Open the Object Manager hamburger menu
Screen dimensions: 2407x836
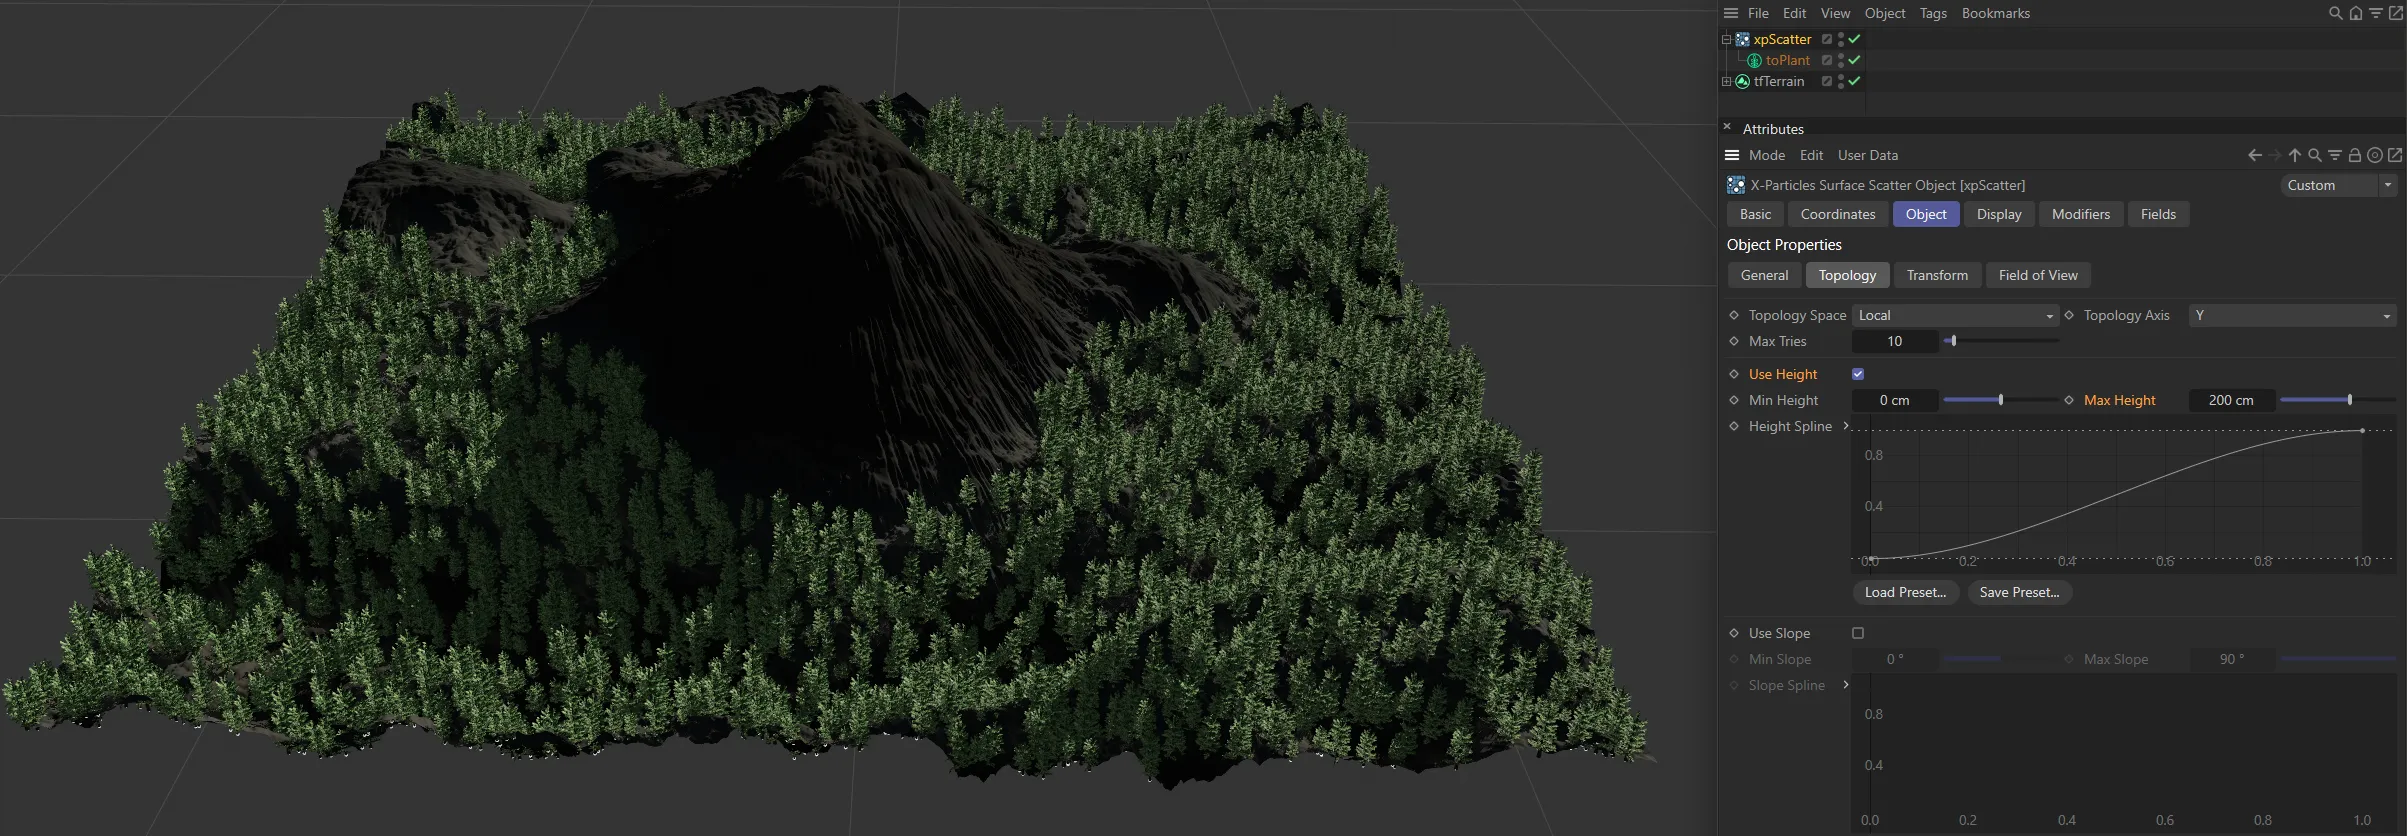click(x=1731, y=13)
